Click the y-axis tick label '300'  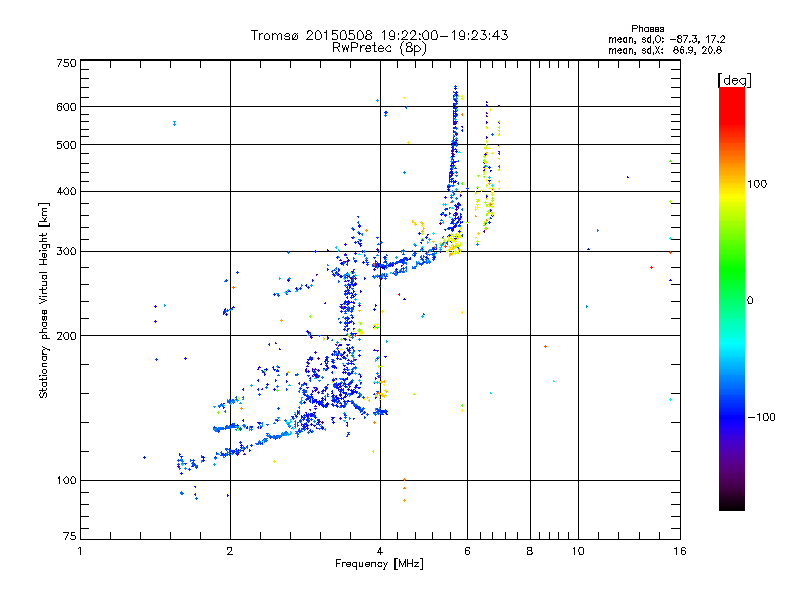pos(67,252)
